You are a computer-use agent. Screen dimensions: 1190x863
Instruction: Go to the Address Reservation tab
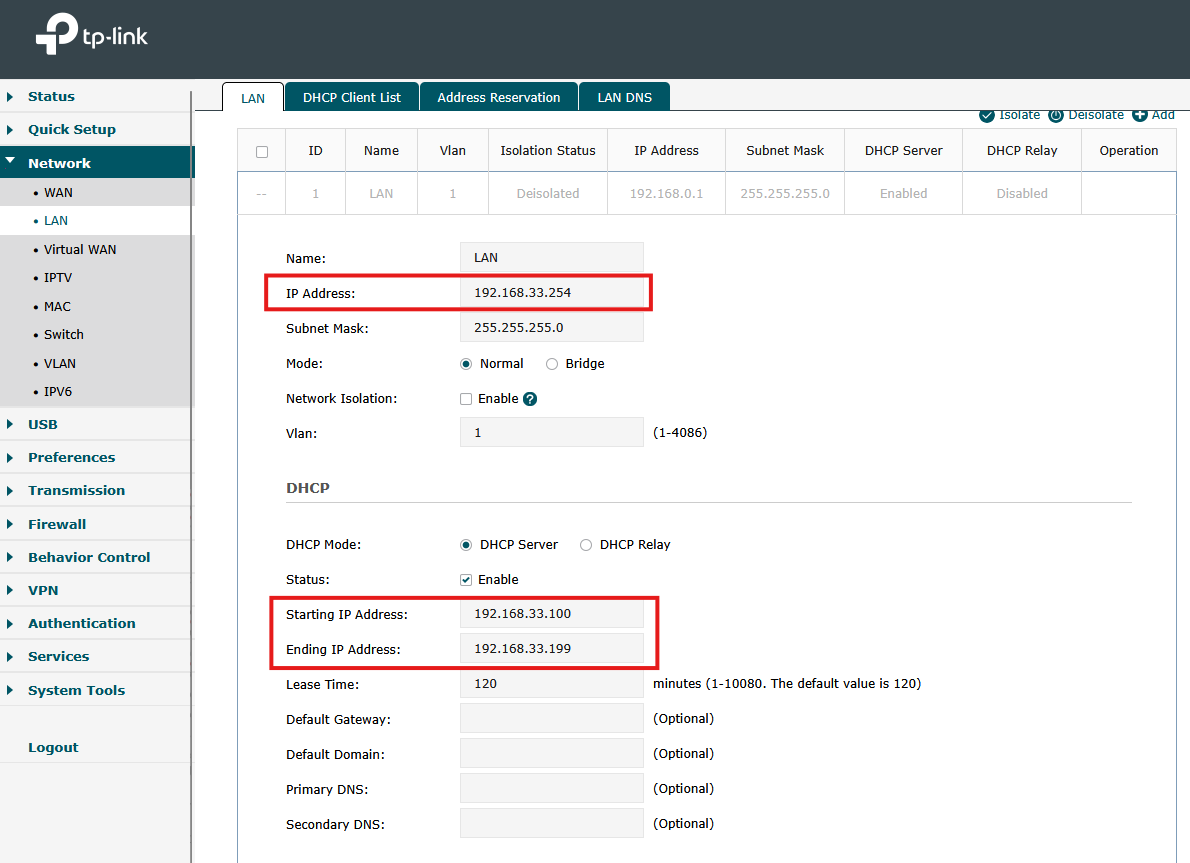(498, 96)
